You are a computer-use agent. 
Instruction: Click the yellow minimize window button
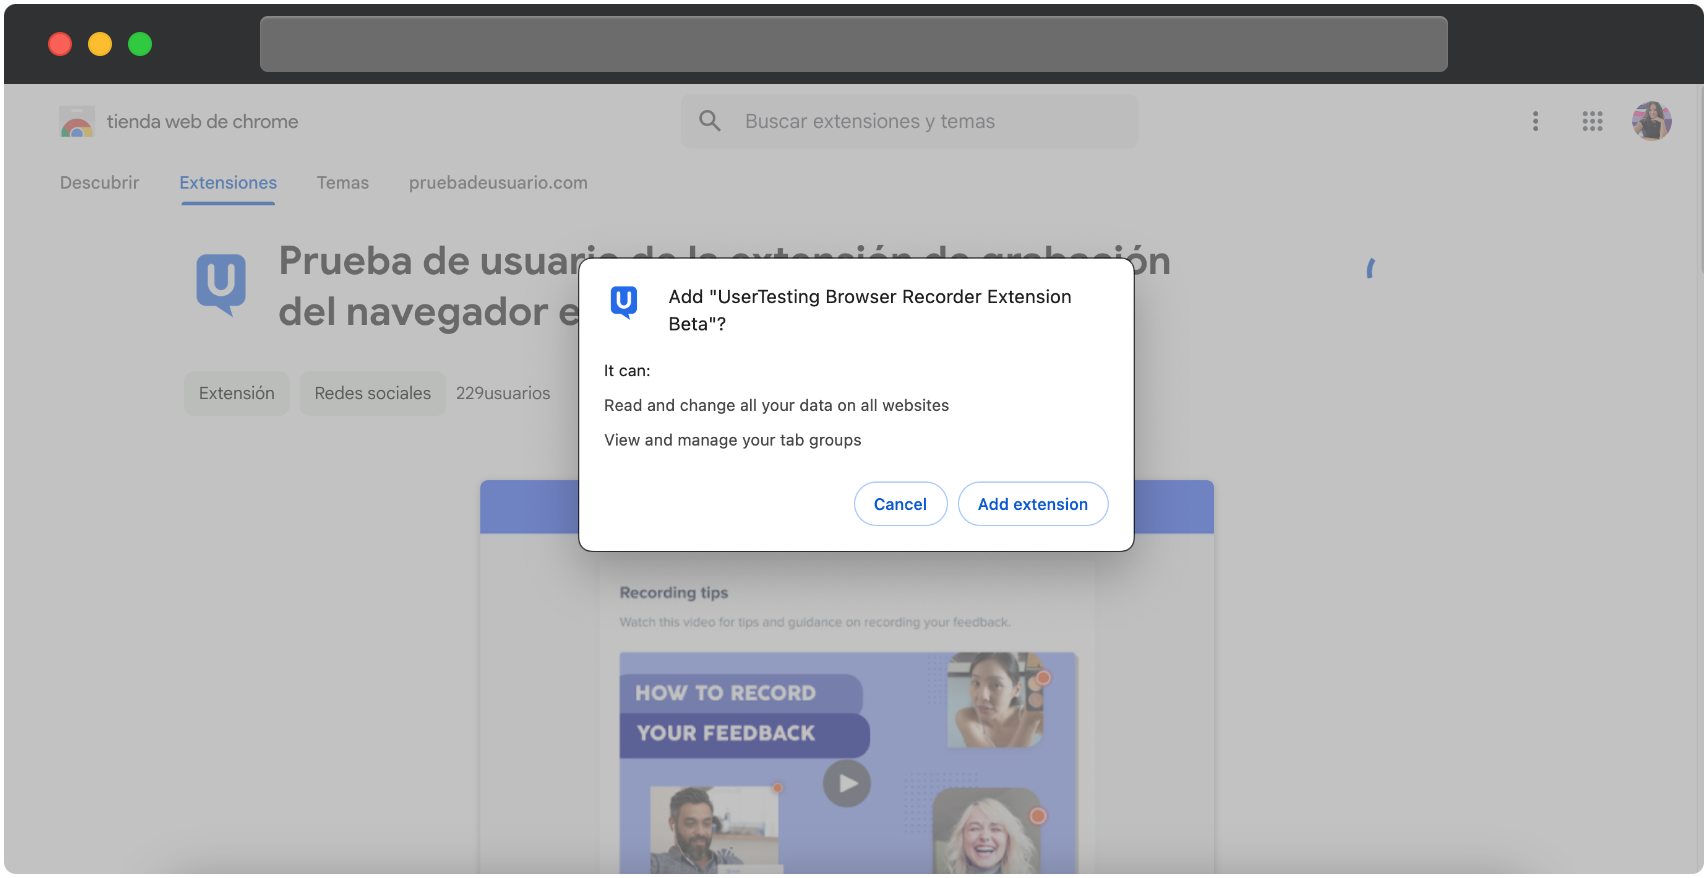pyautogui.click(x=100, y=44)
